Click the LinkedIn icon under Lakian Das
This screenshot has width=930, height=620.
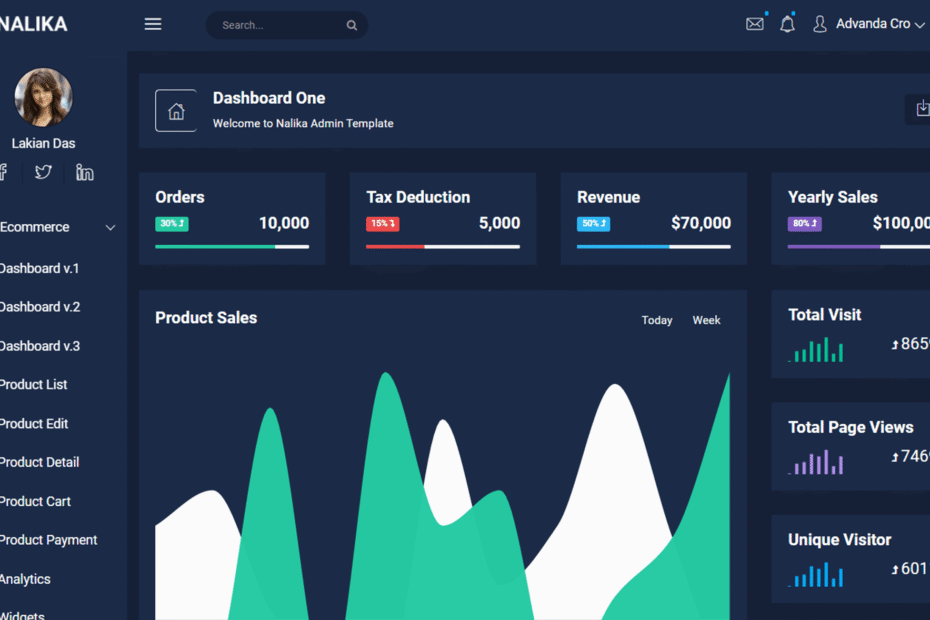[85, 173]
